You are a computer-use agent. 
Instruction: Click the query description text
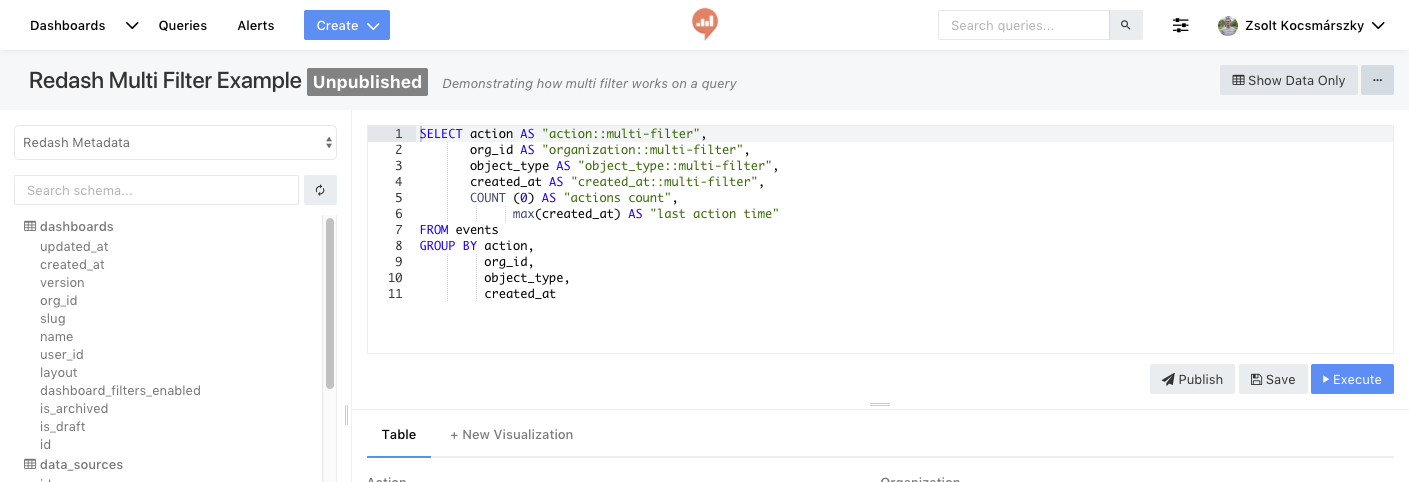pos(589,83)
